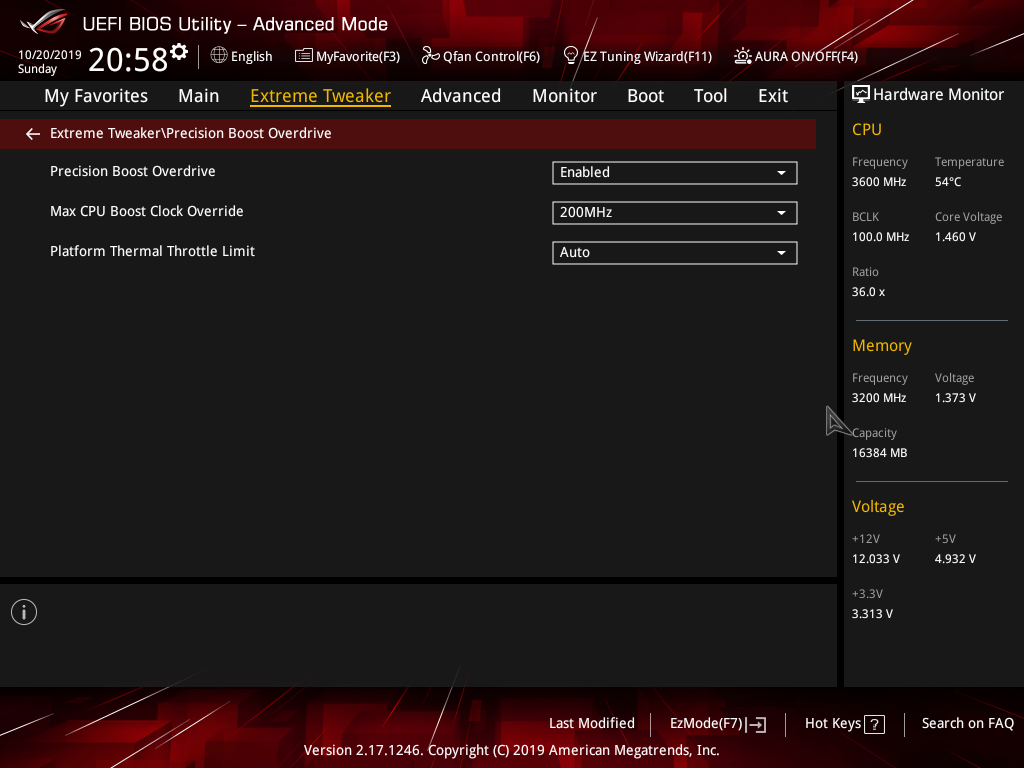
Task: Click memory voltage value 1.373 V
Action: pyautogui.click(x=955, y=398)
